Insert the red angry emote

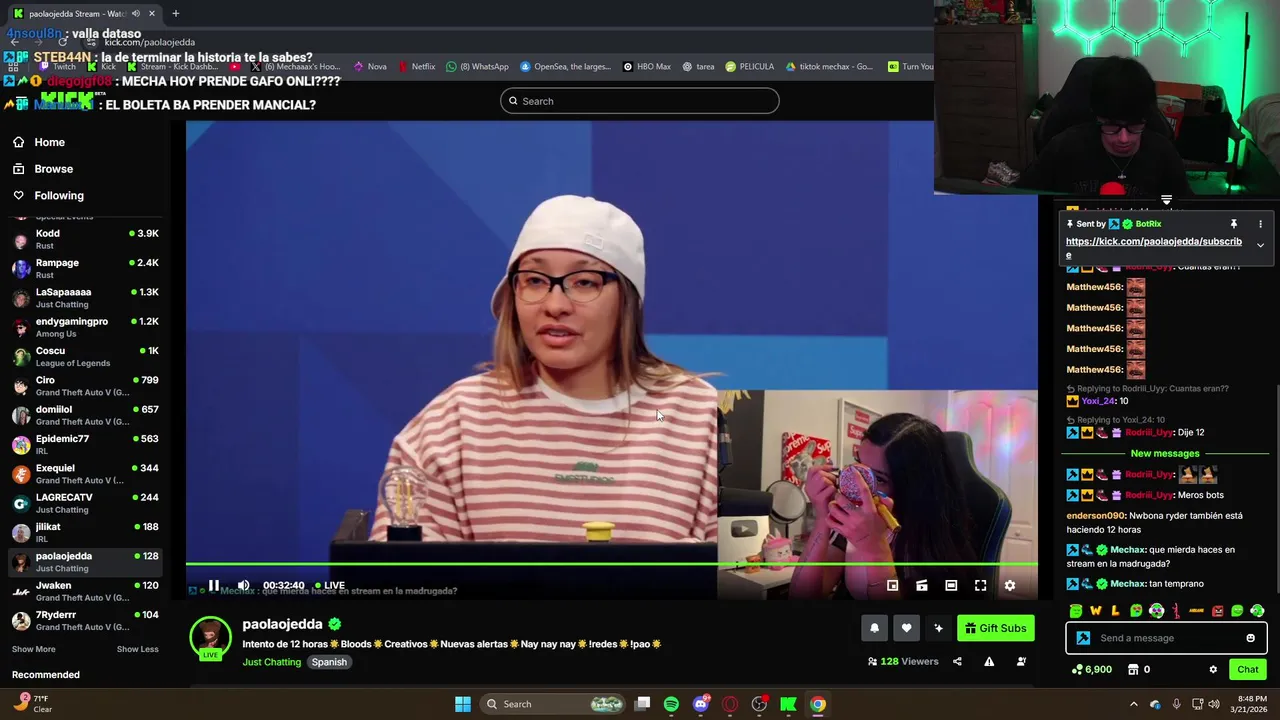(x=1217, y=611)
